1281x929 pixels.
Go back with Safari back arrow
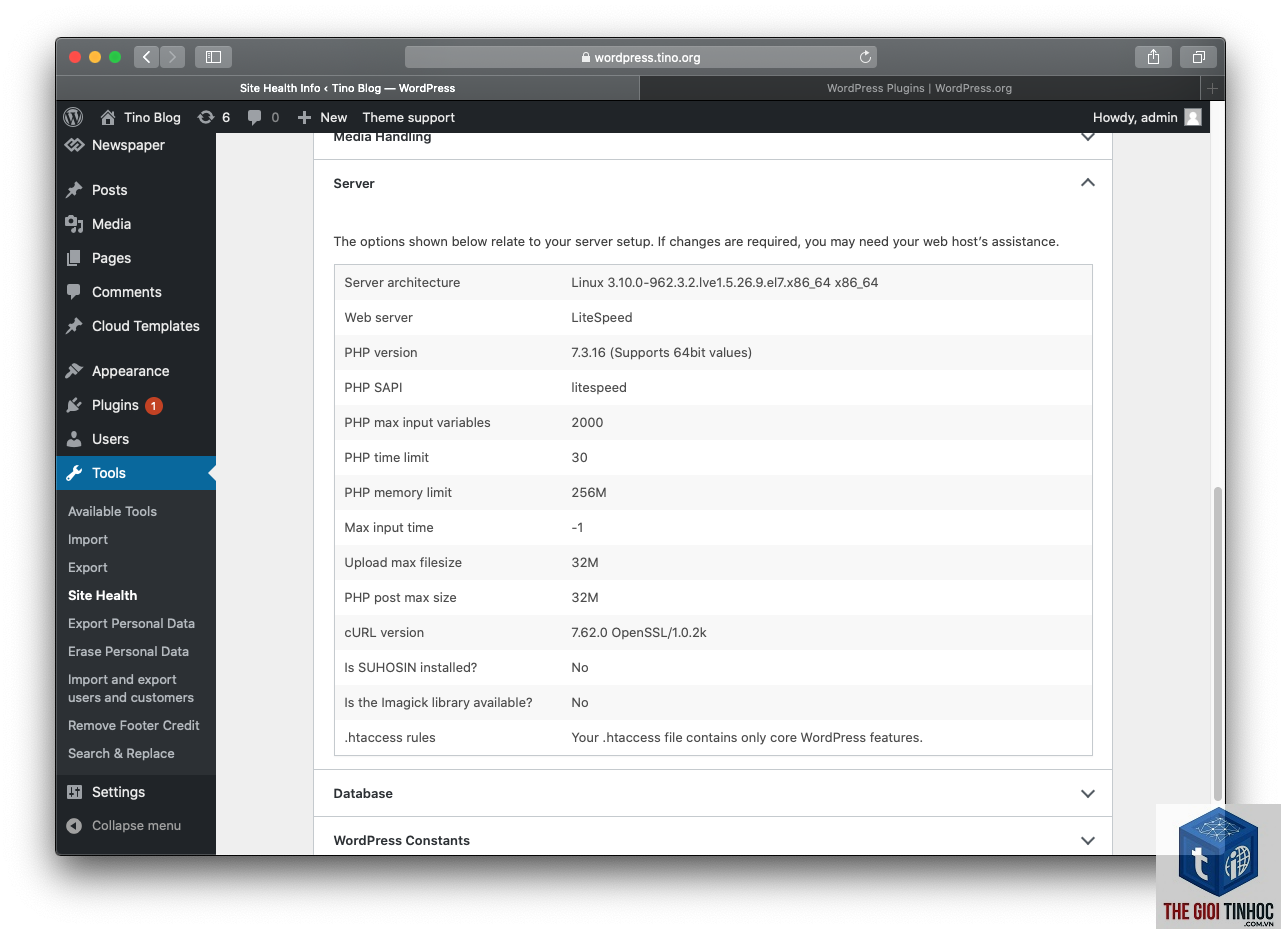click(146, 57)
